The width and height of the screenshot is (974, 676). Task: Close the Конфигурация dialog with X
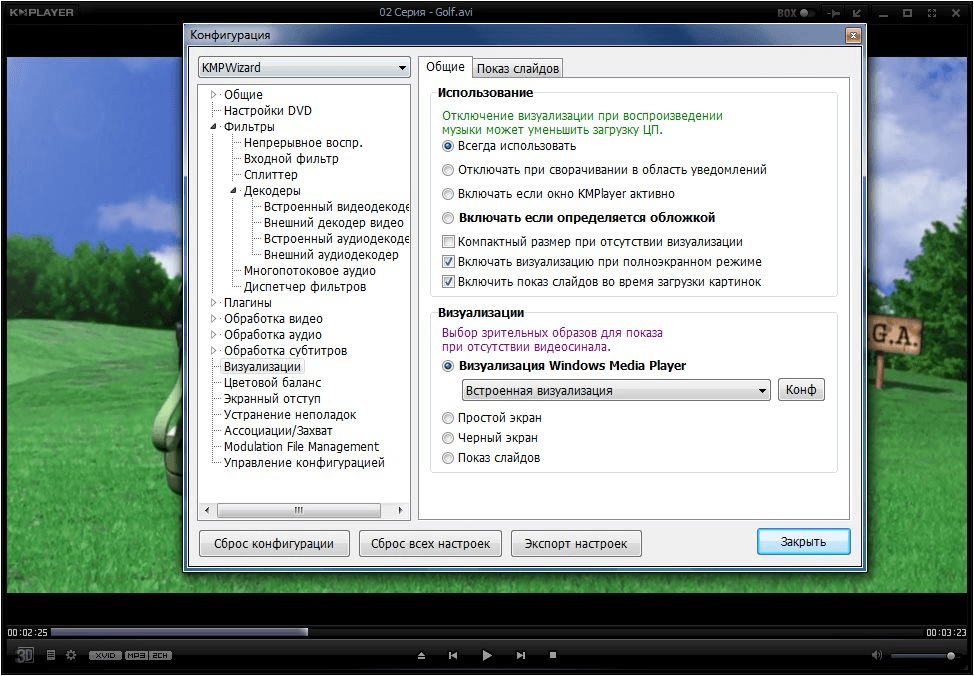[x=853, y=35]
